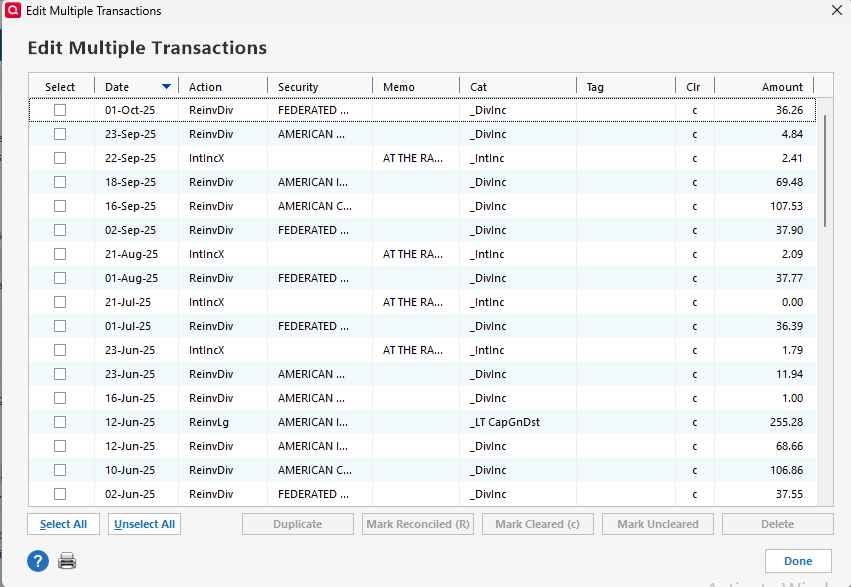Click the 11.94 amount cell

pyautogui.click(x=792, y=374)
